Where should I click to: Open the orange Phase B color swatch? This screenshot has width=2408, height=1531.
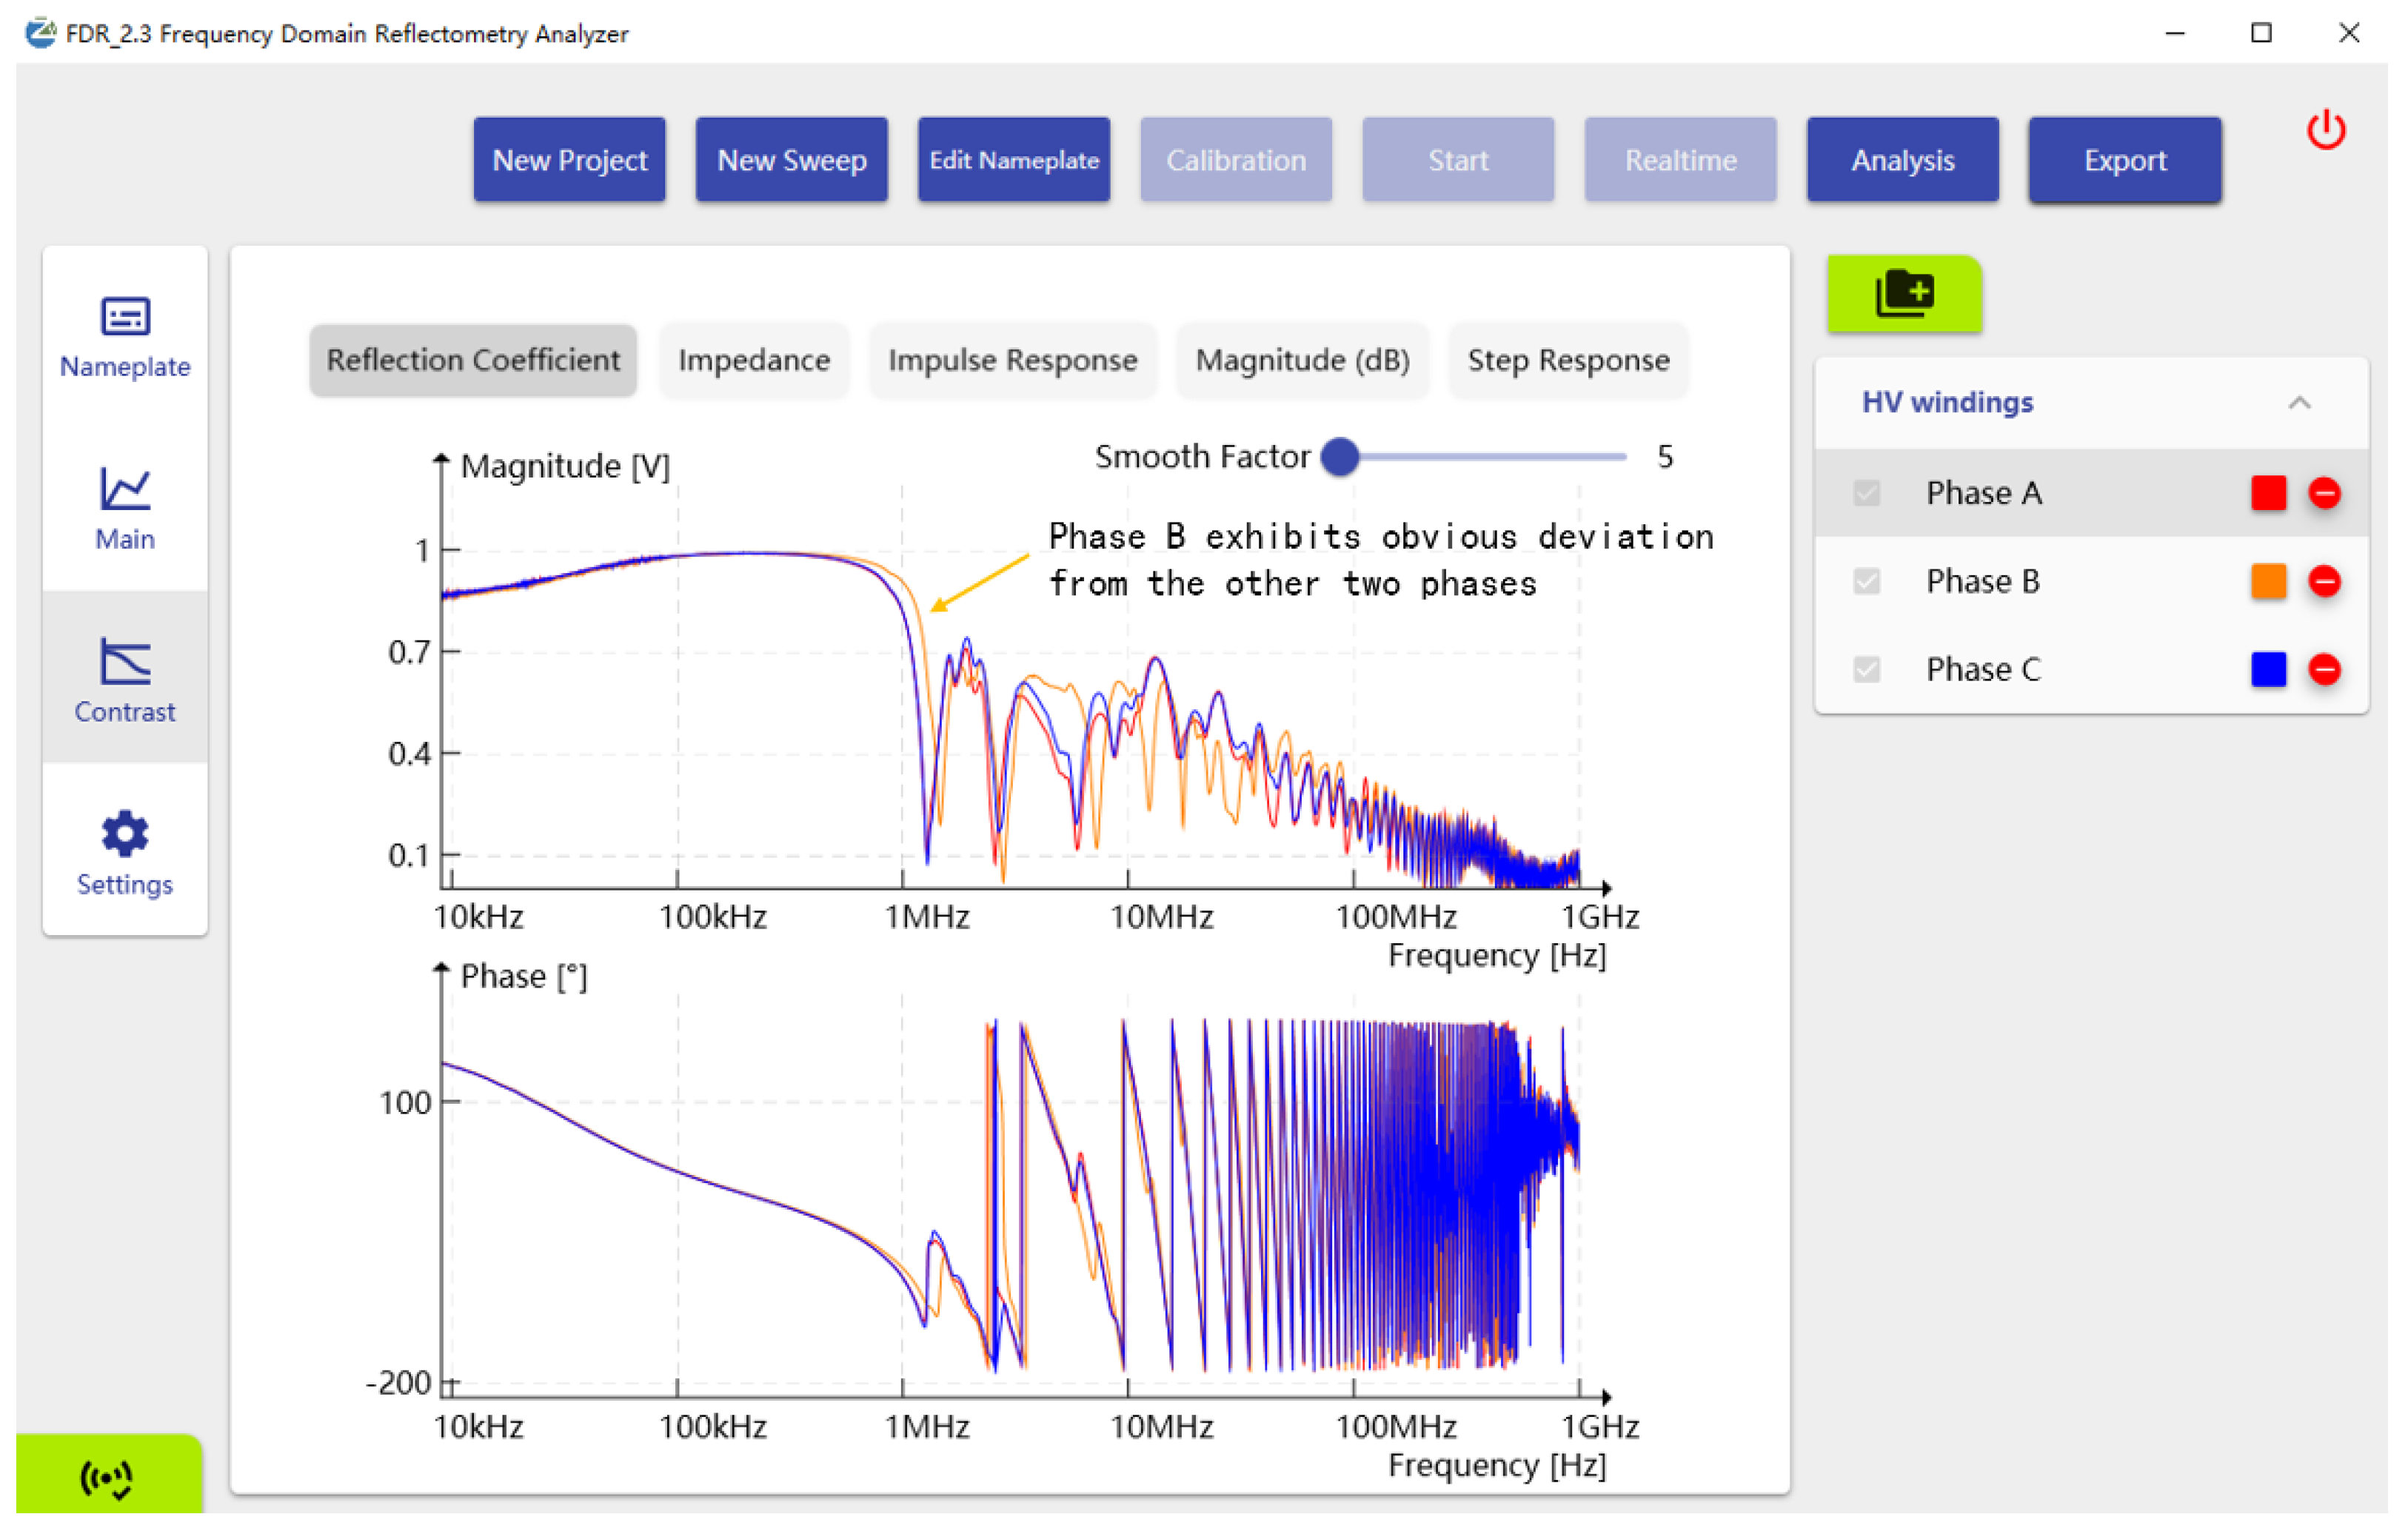pos(2268,581)
